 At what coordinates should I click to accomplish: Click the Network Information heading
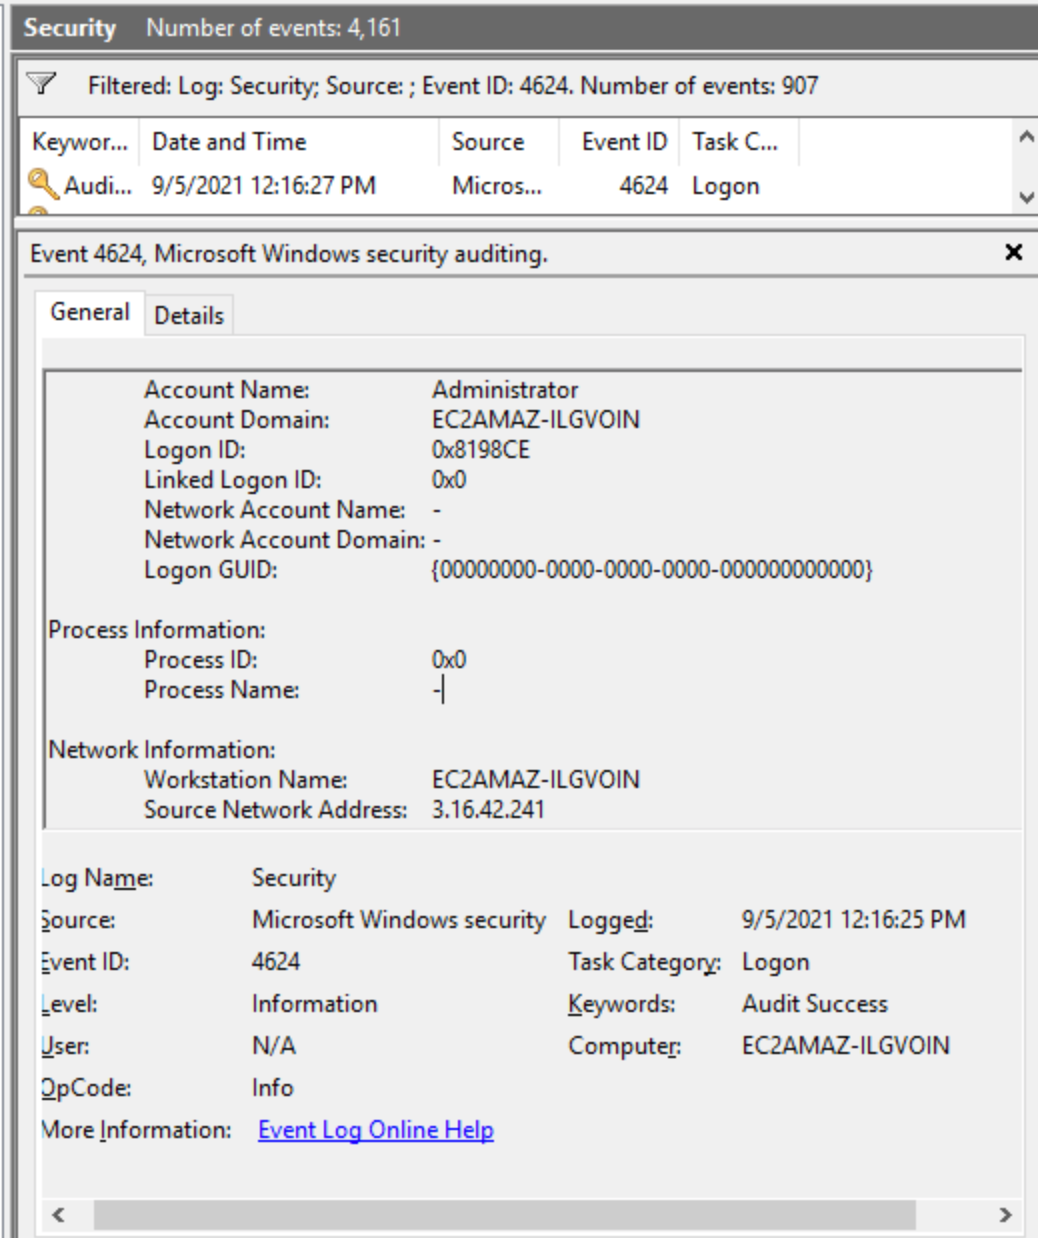coord(162,750)
